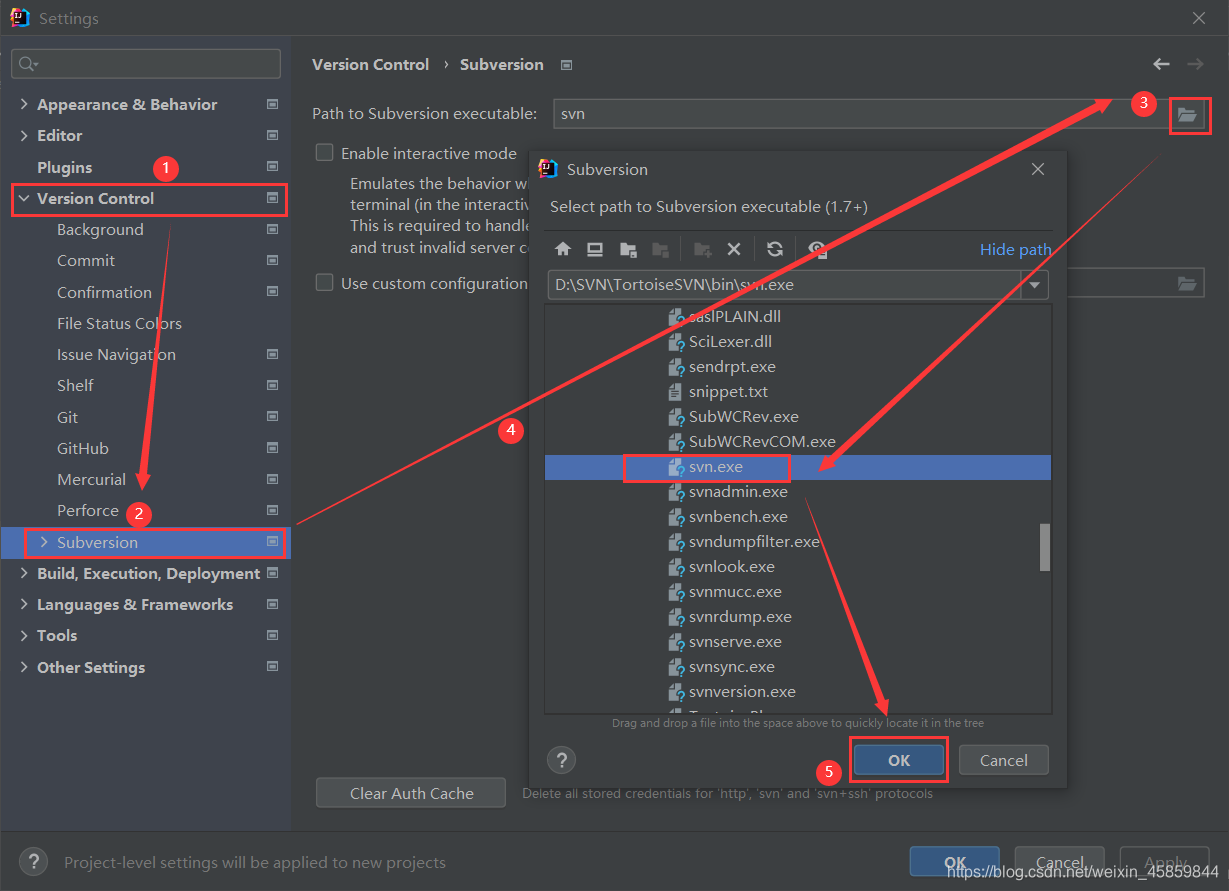Select Git settings page
1229x891 pixels.
[67, 417]
